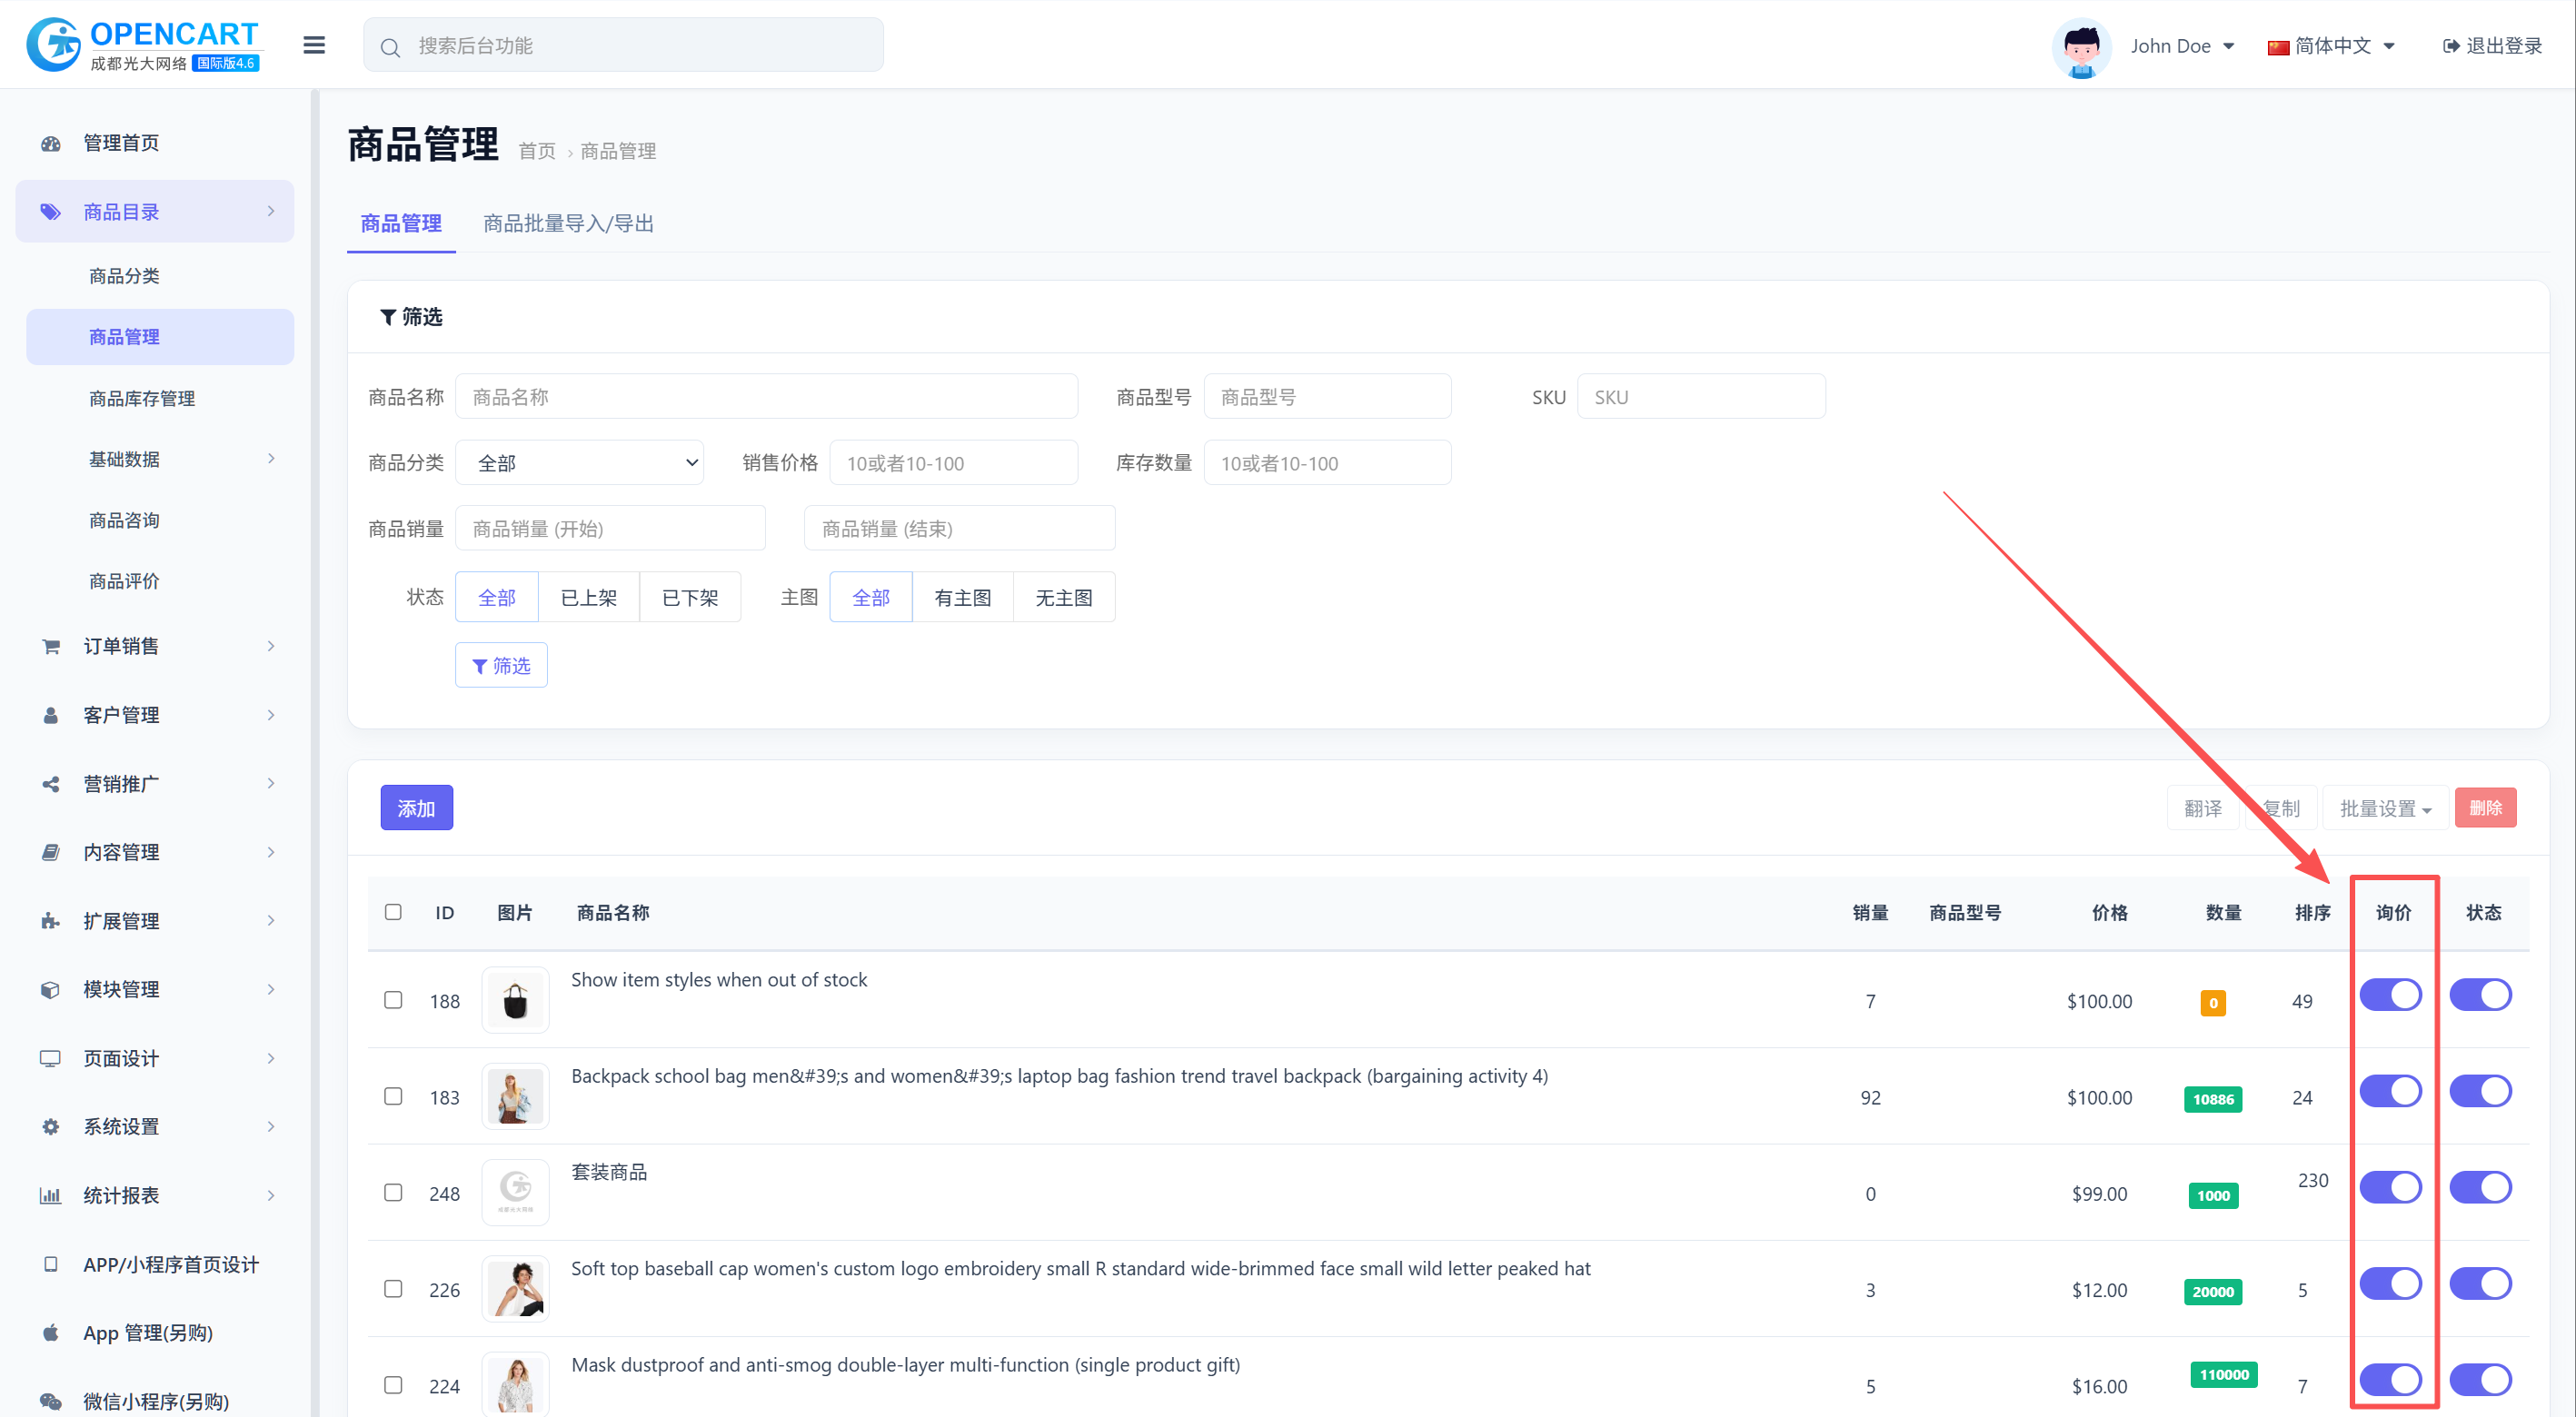Screen dimensions: 2576x1417
Task: Click the dashboard icon beside 管理首页
Action: [50, 143]
